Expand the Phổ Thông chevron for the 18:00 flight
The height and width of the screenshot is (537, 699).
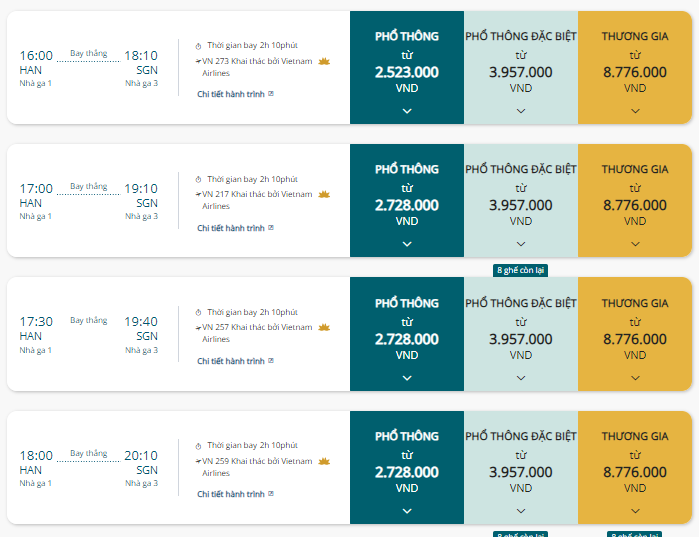407,510
